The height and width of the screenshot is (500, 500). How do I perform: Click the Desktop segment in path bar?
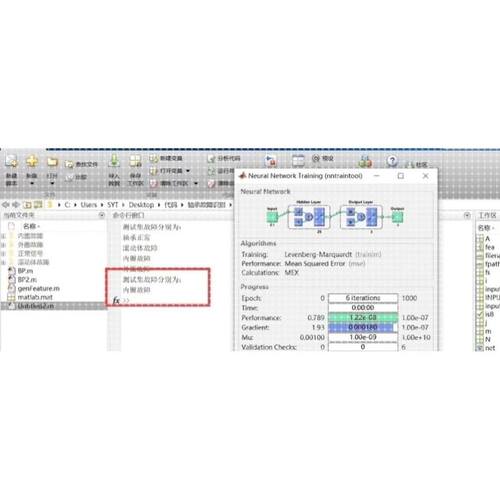pyautogui.click(x=141, y=205)
